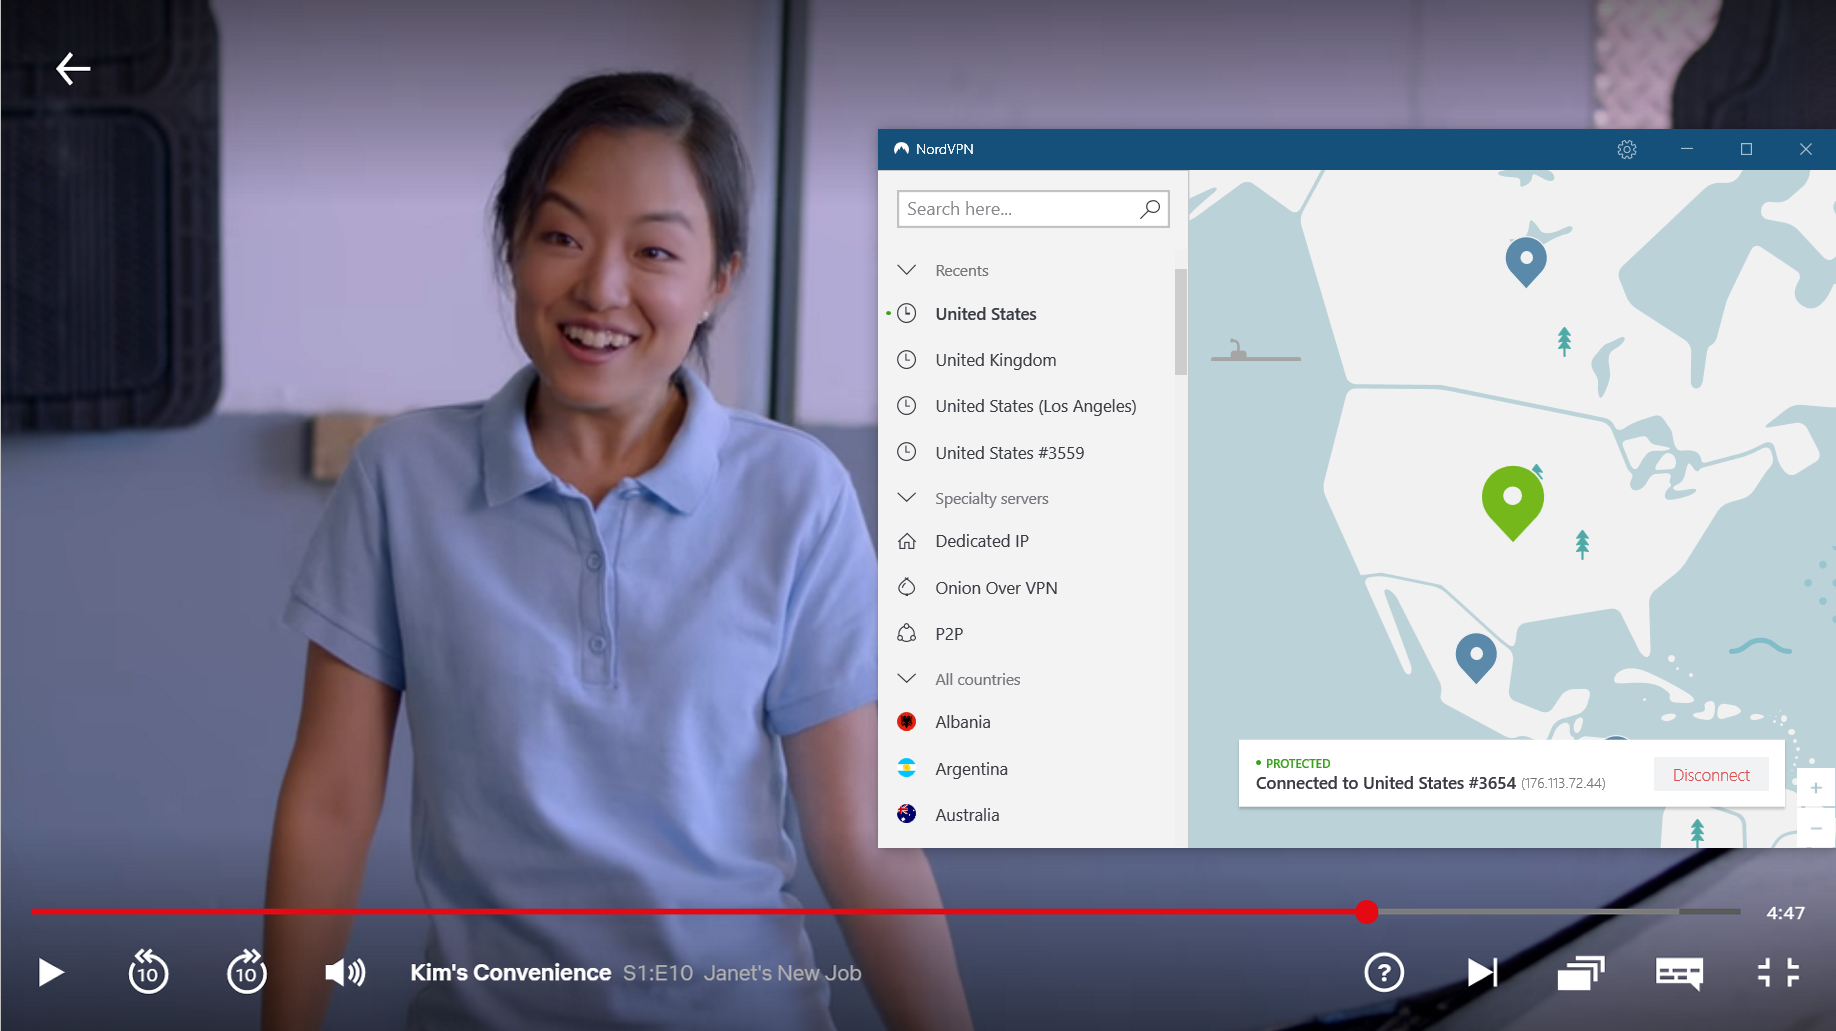Click the Onion Over VPN icon
The image size is (1836, 1031).
point(907,587)
